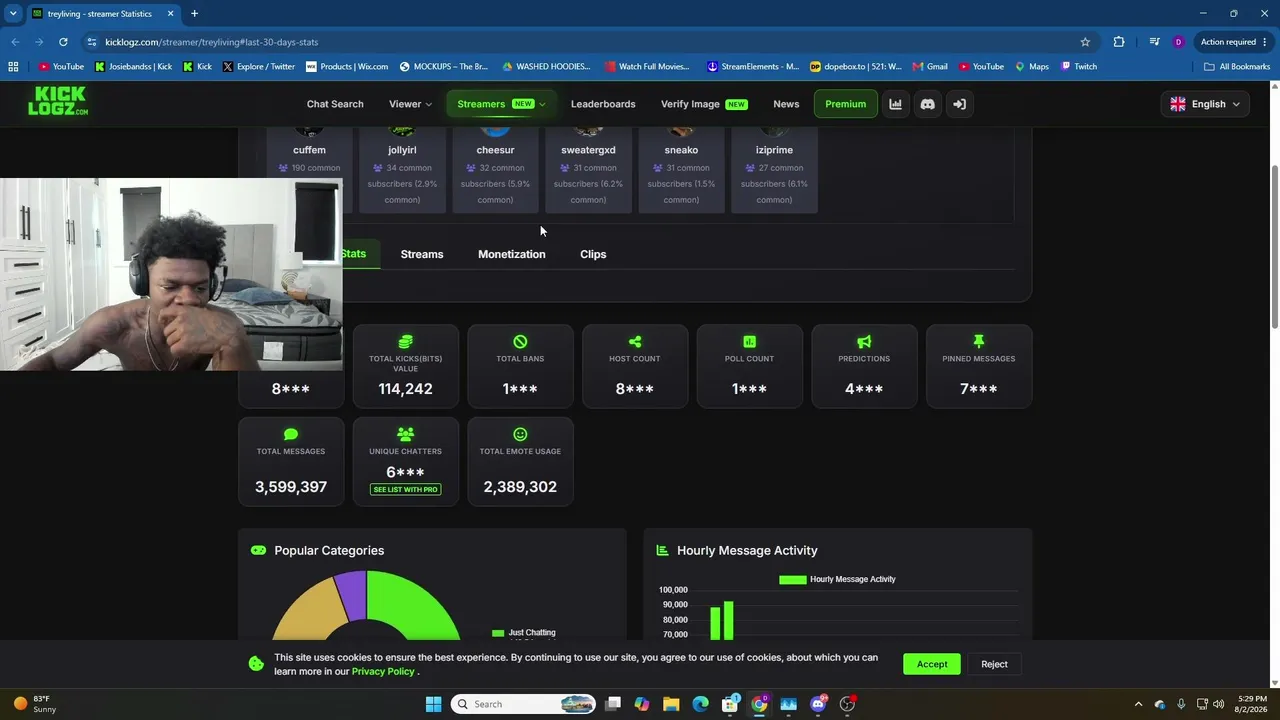Open Microsoft Store from the taskbar

[x=730, y=704]
